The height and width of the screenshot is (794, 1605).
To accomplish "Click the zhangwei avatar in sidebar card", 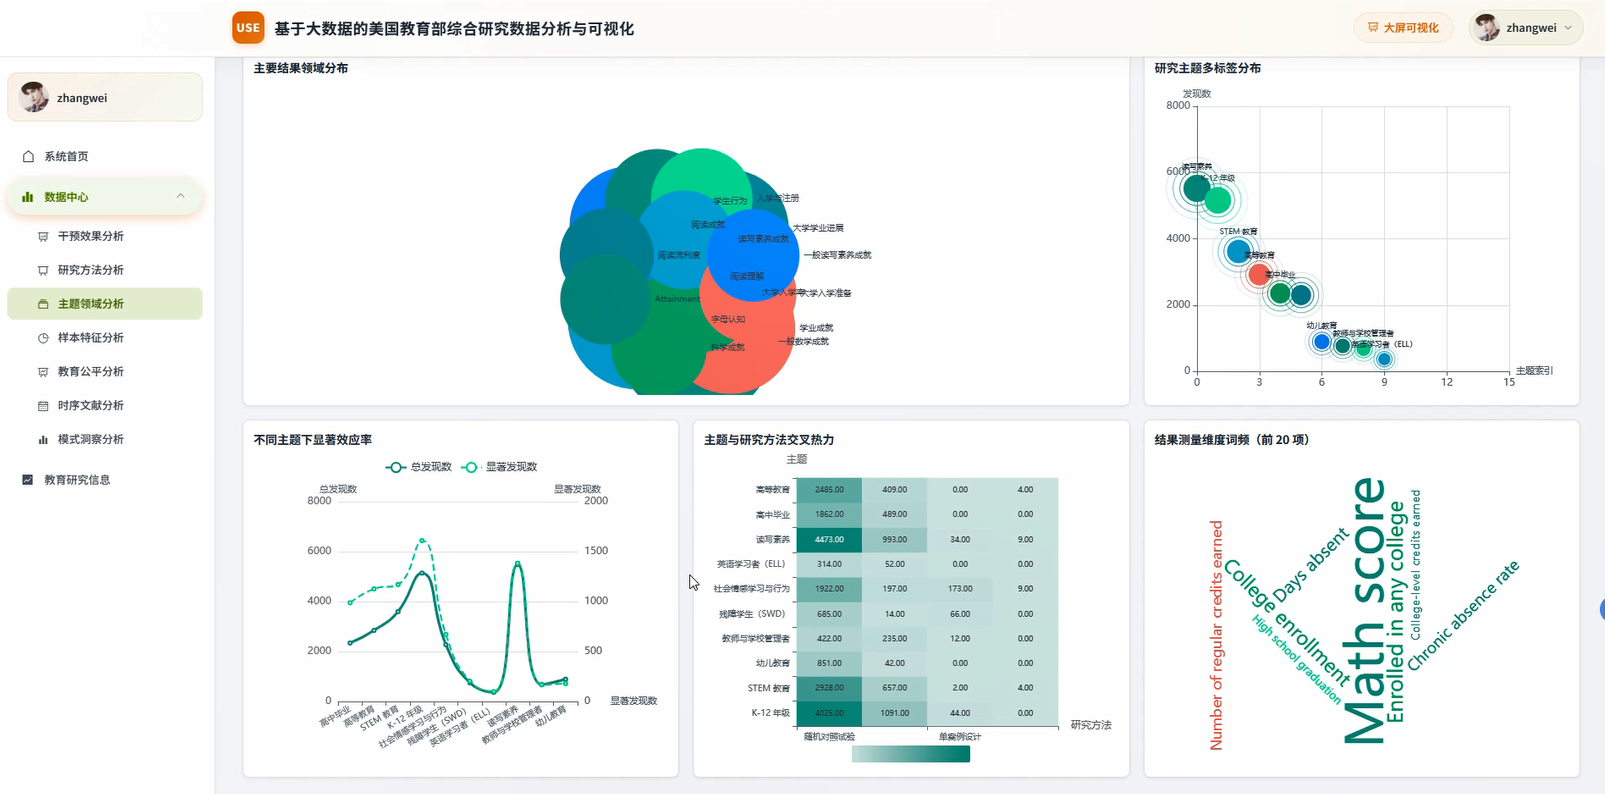I will point(34,97).
